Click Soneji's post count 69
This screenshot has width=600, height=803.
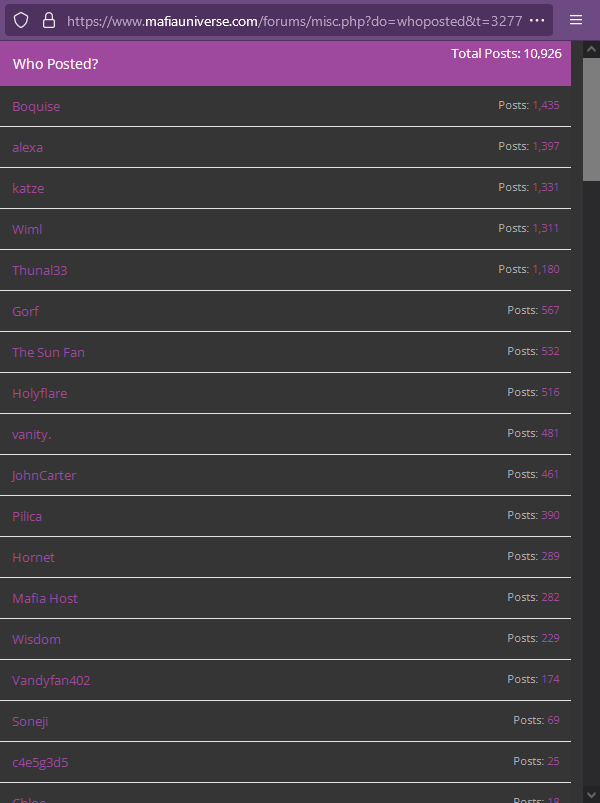click(553, 720)
